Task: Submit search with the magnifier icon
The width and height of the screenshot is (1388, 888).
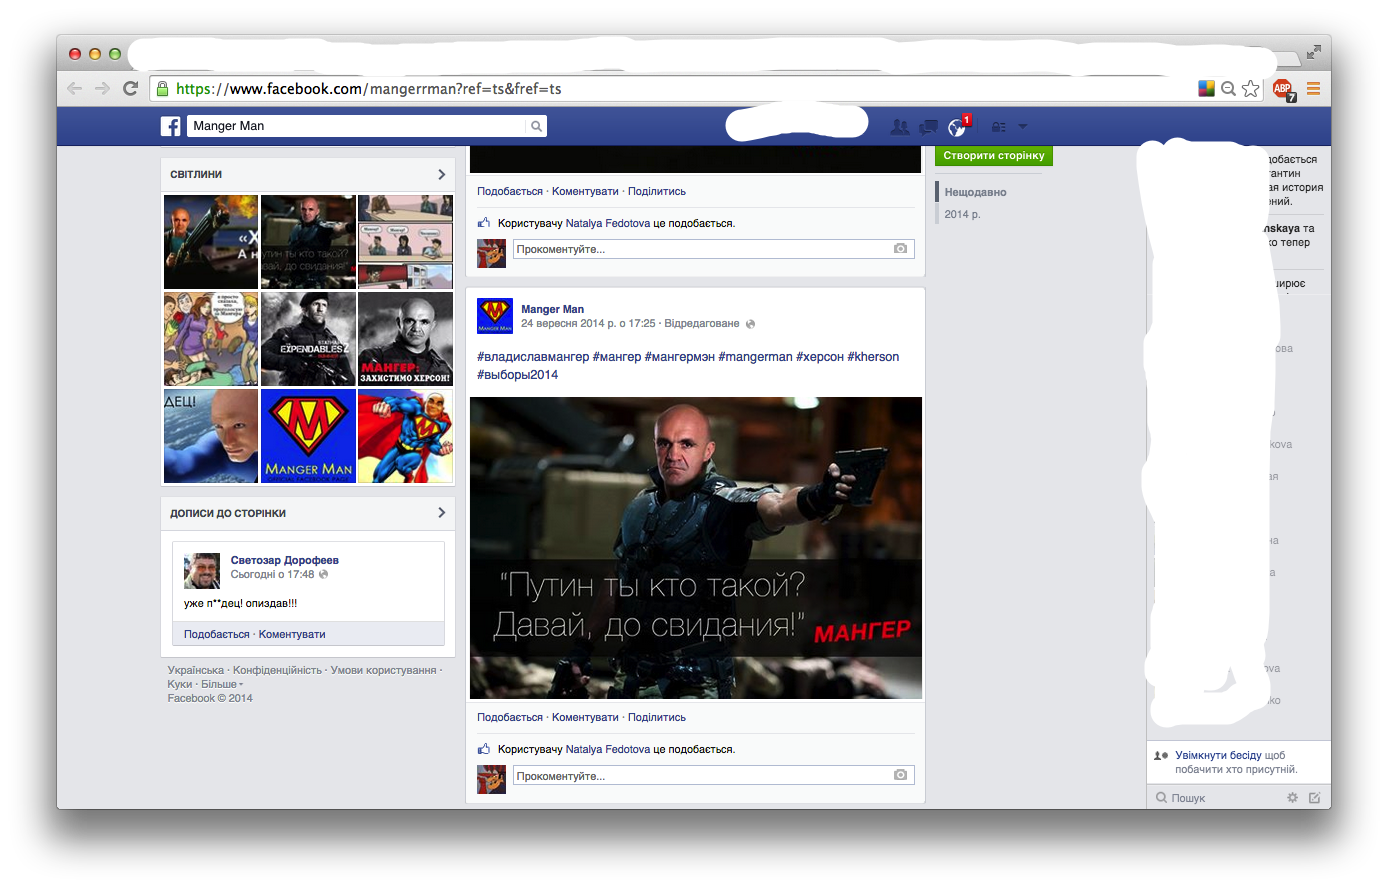Action: (x=536, y=126)
